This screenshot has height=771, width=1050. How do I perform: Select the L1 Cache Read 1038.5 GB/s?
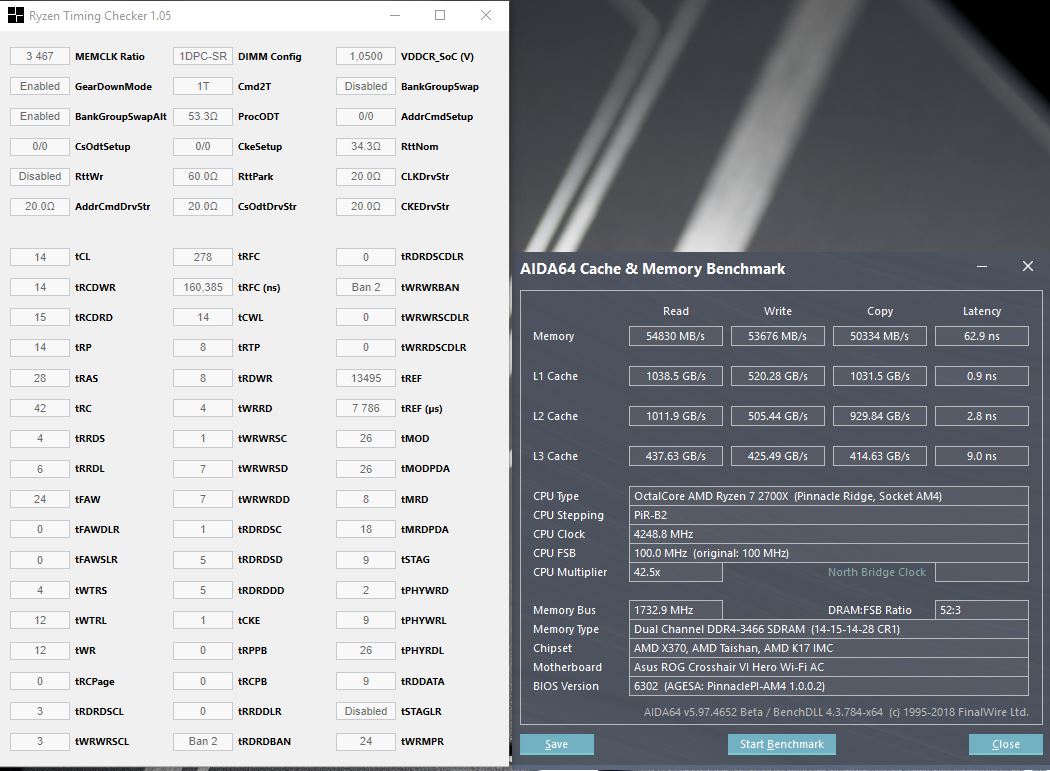(x=676, y=376)
